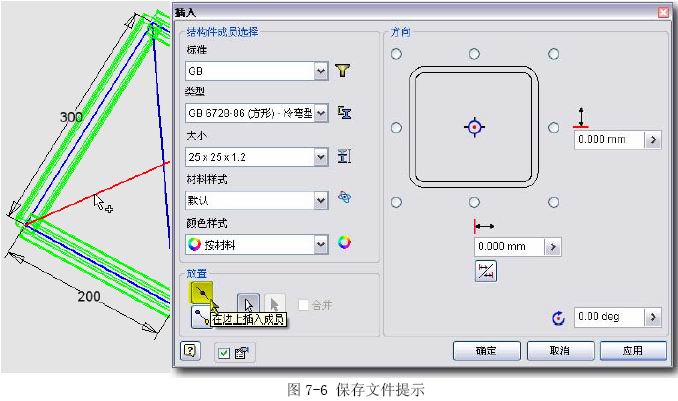Click the color wheel icon beside color style

click(344, 242)
